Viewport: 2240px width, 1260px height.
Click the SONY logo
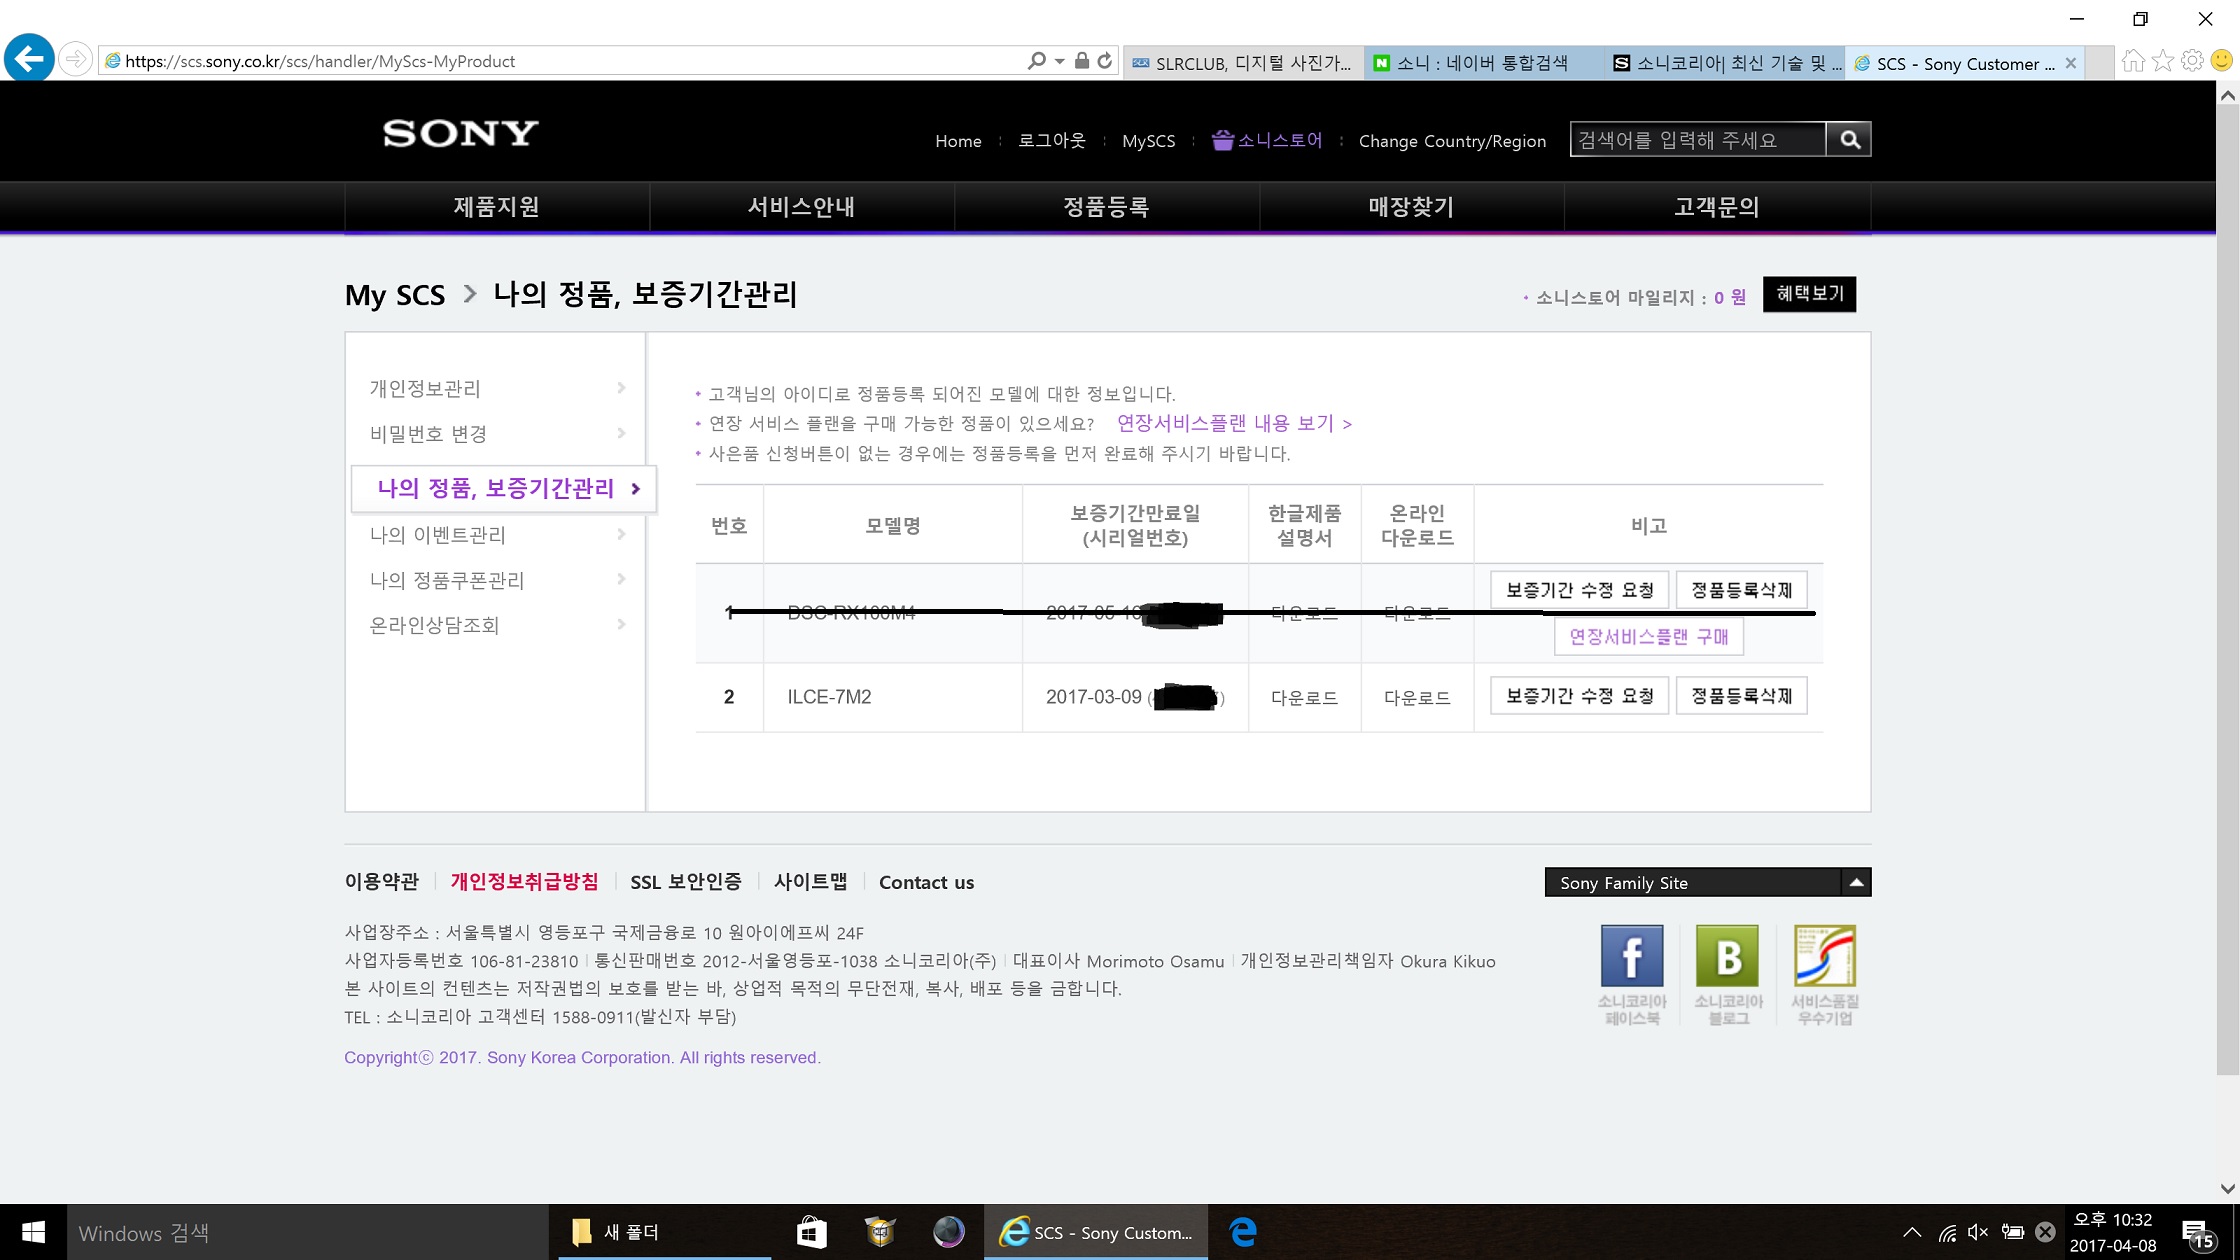(460, 133)
